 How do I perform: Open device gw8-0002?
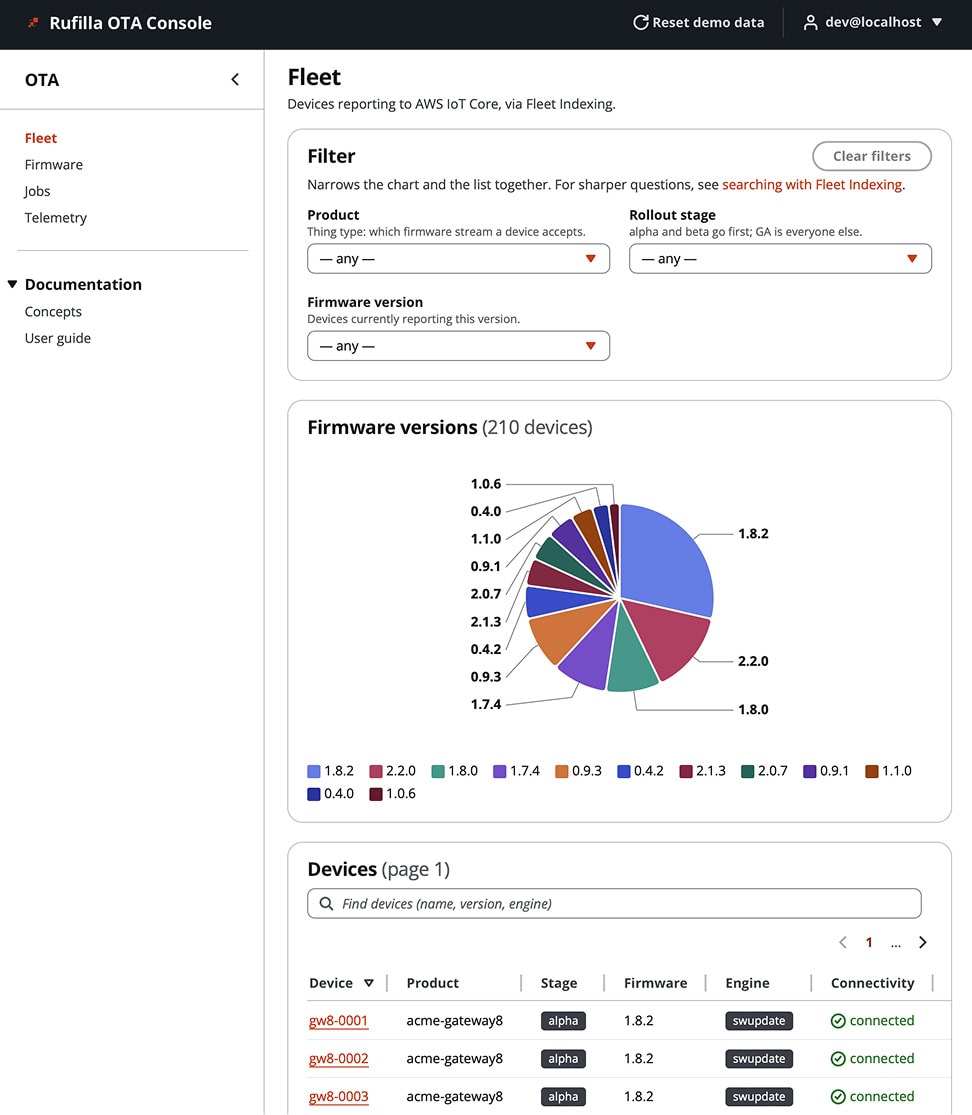pyautogui.click(x=338, y=1059)
